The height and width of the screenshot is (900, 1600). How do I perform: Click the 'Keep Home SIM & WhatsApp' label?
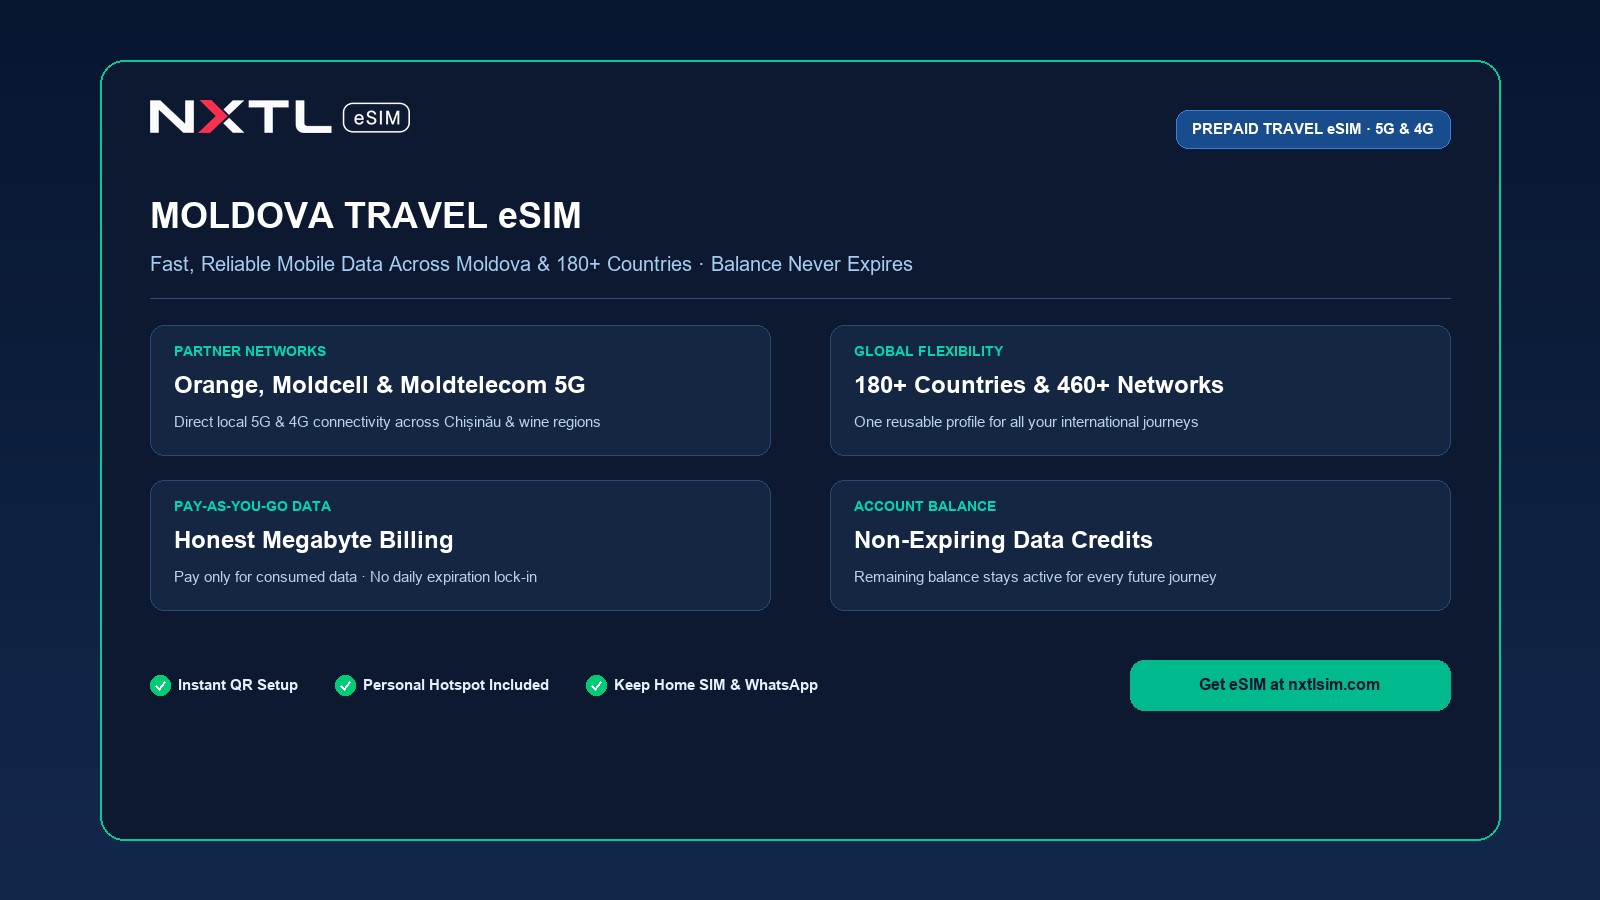click(716, 685)
